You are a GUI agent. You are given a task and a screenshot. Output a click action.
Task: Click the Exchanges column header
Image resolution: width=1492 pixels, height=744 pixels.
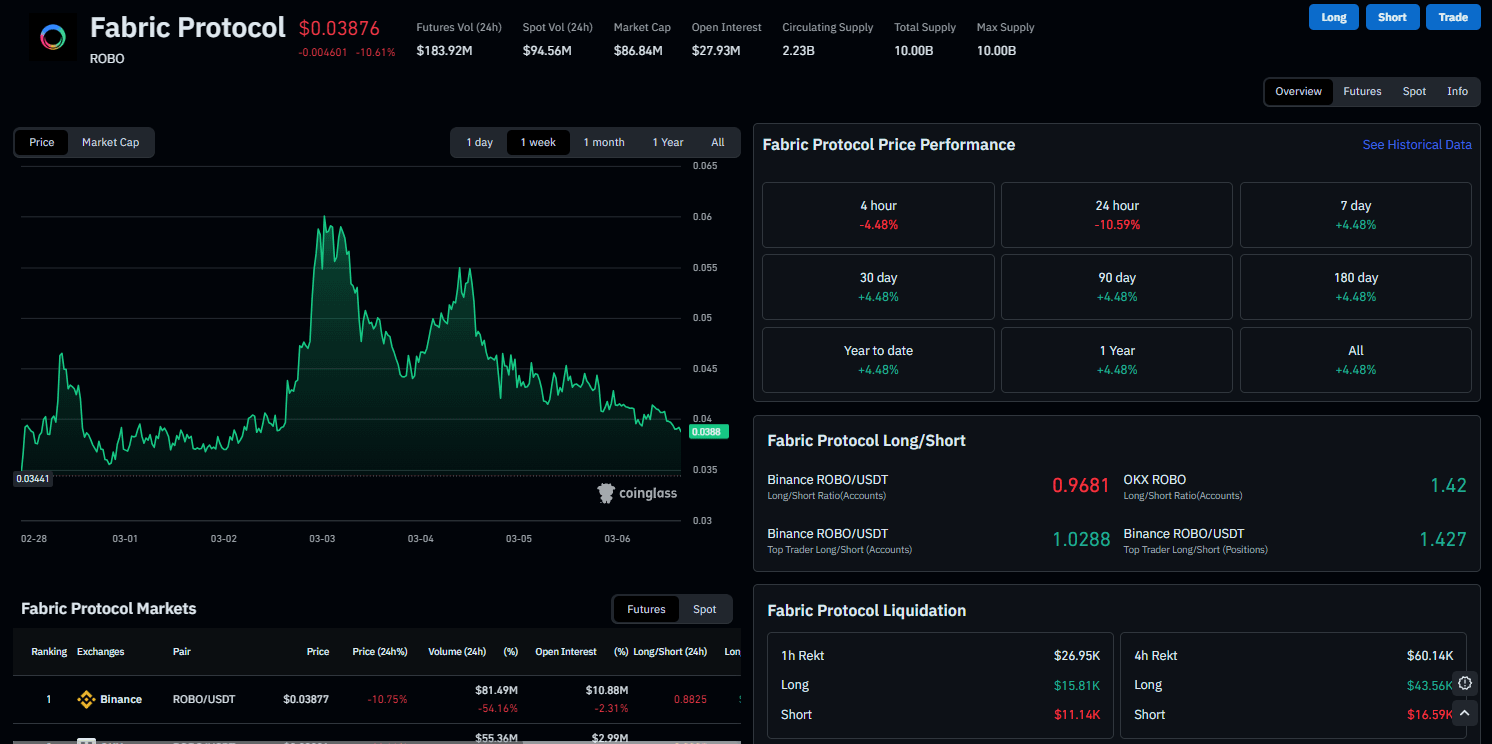coord(101,652)
